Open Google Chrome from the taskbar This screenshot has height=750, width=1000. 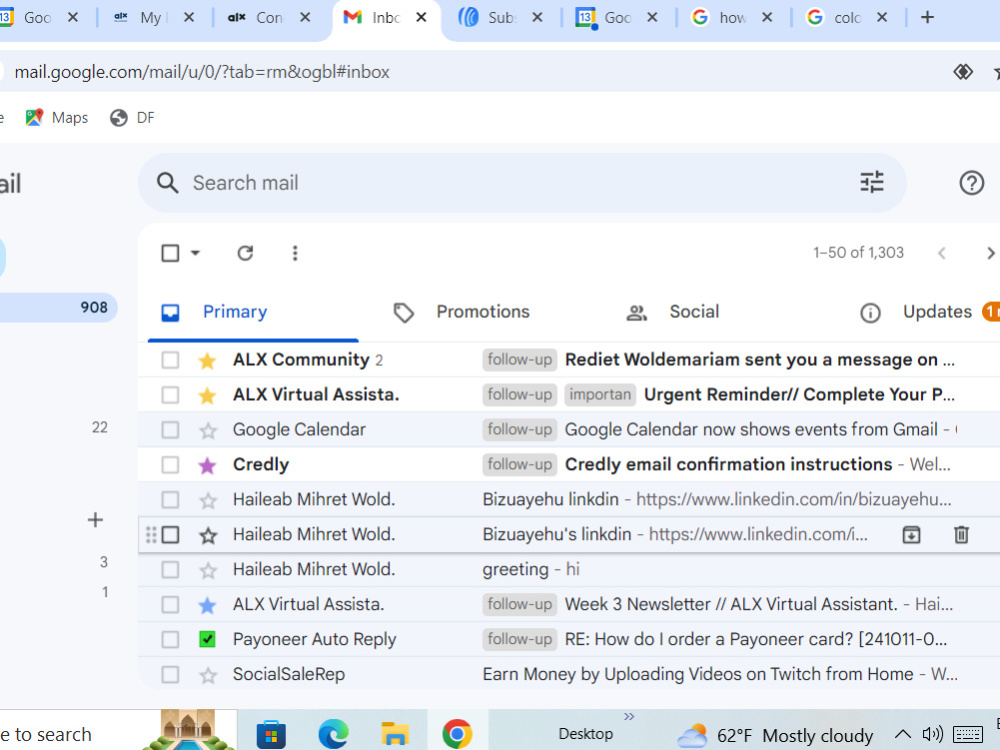tap(457, 734)
